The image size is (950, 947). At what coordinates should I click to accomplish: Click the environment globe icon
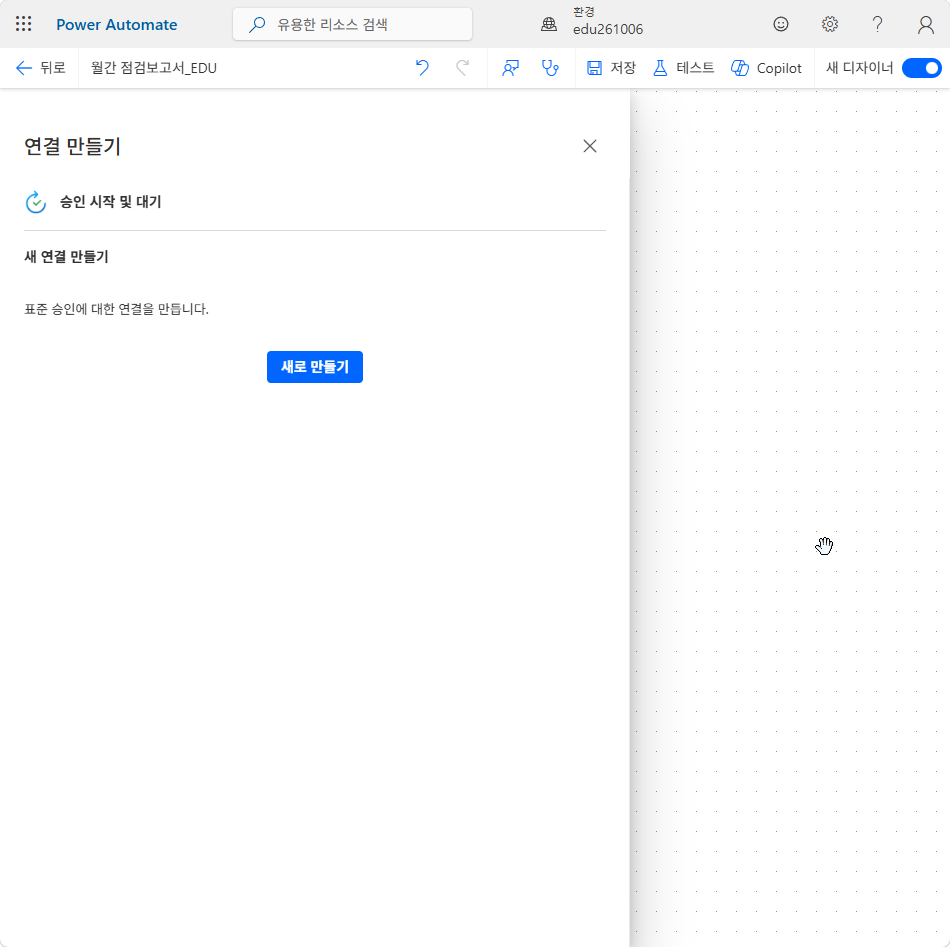[549, 24]
